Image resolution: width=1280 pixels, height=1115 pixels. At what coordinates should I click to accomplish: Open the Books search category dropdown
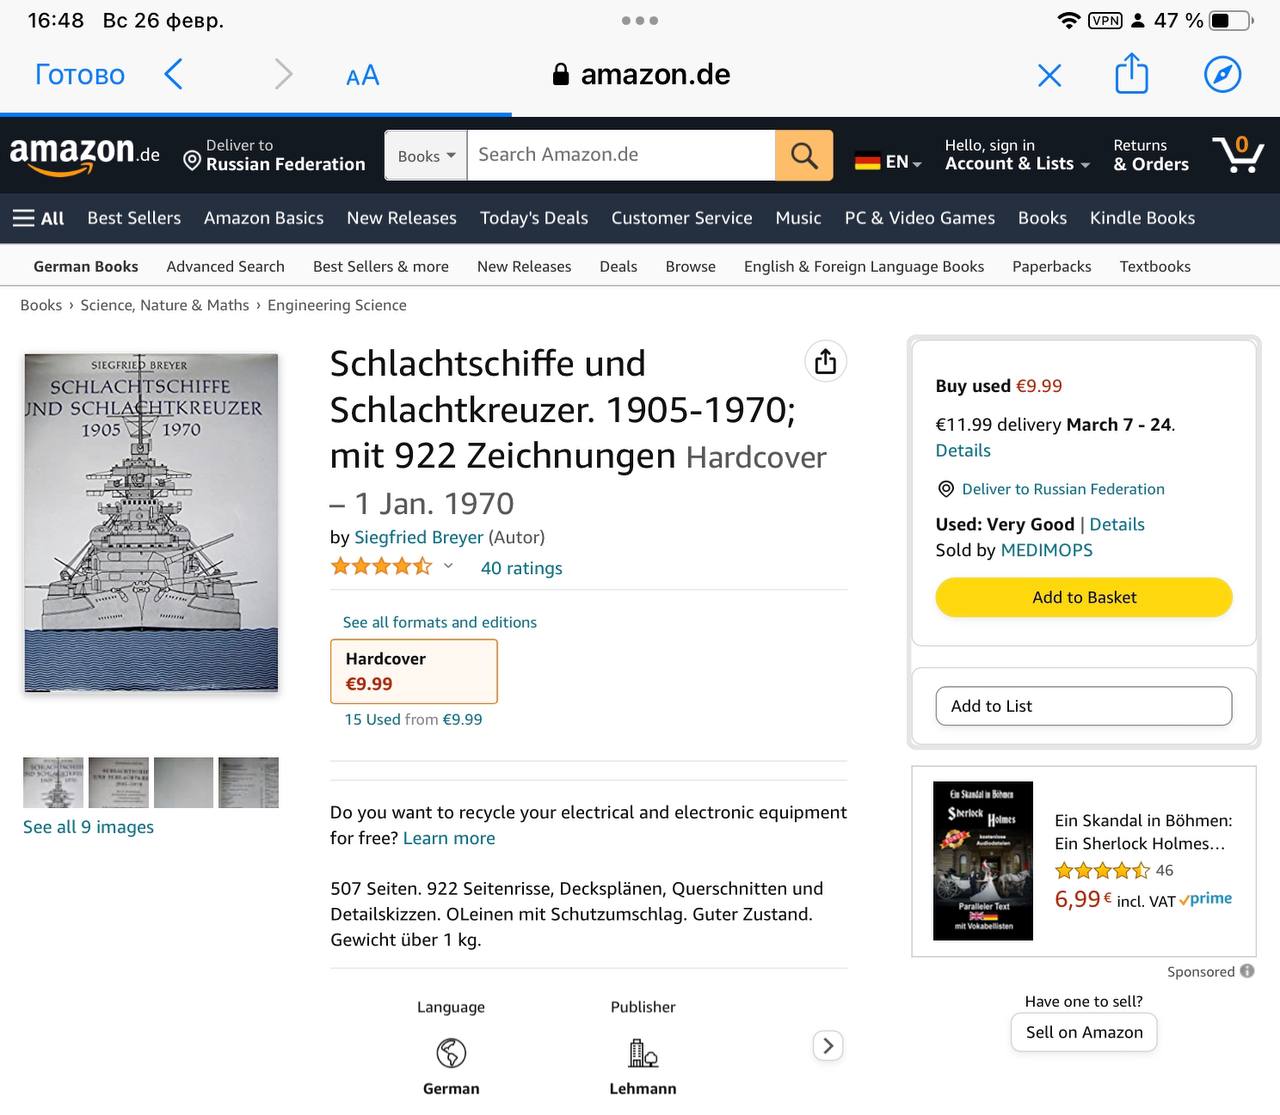[x=426, y=156]
